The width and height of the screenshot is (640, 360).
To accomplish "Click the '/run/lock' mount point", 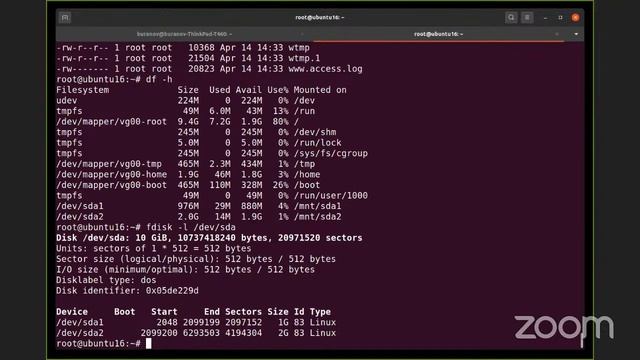I will 318,143.
